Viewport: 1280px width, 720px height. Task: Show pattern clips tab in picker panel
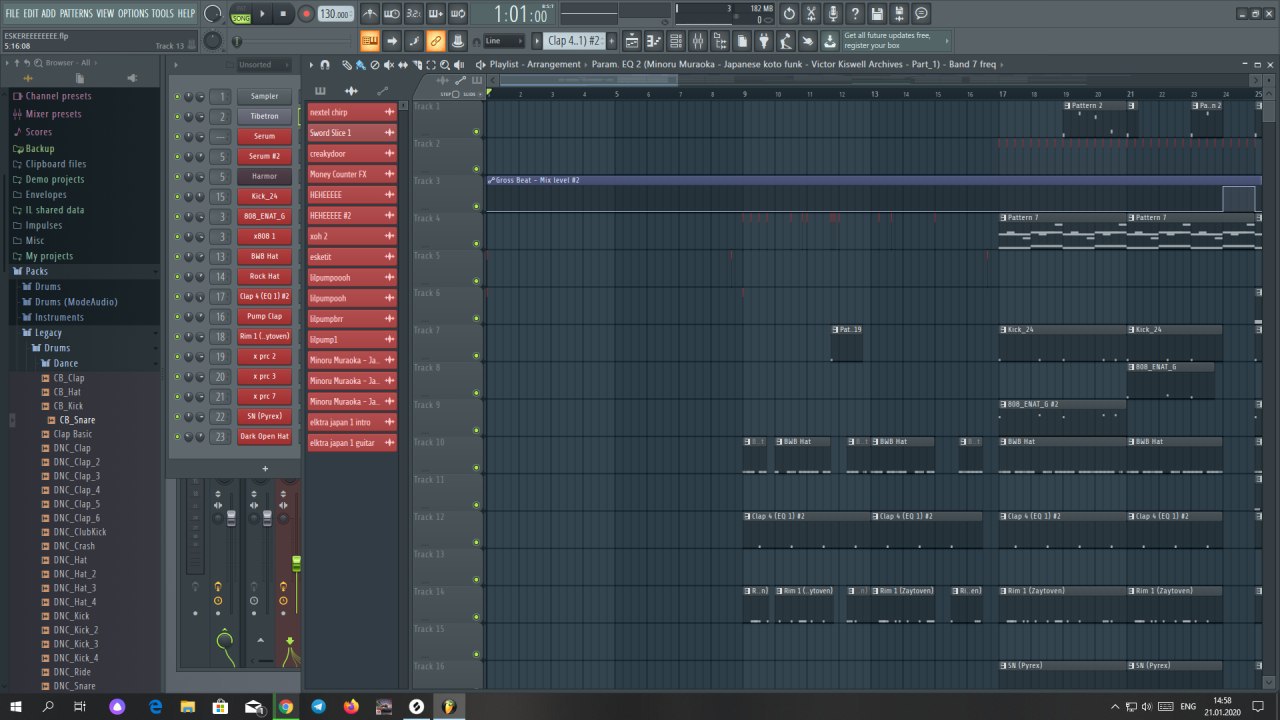[x=320, y=91]
